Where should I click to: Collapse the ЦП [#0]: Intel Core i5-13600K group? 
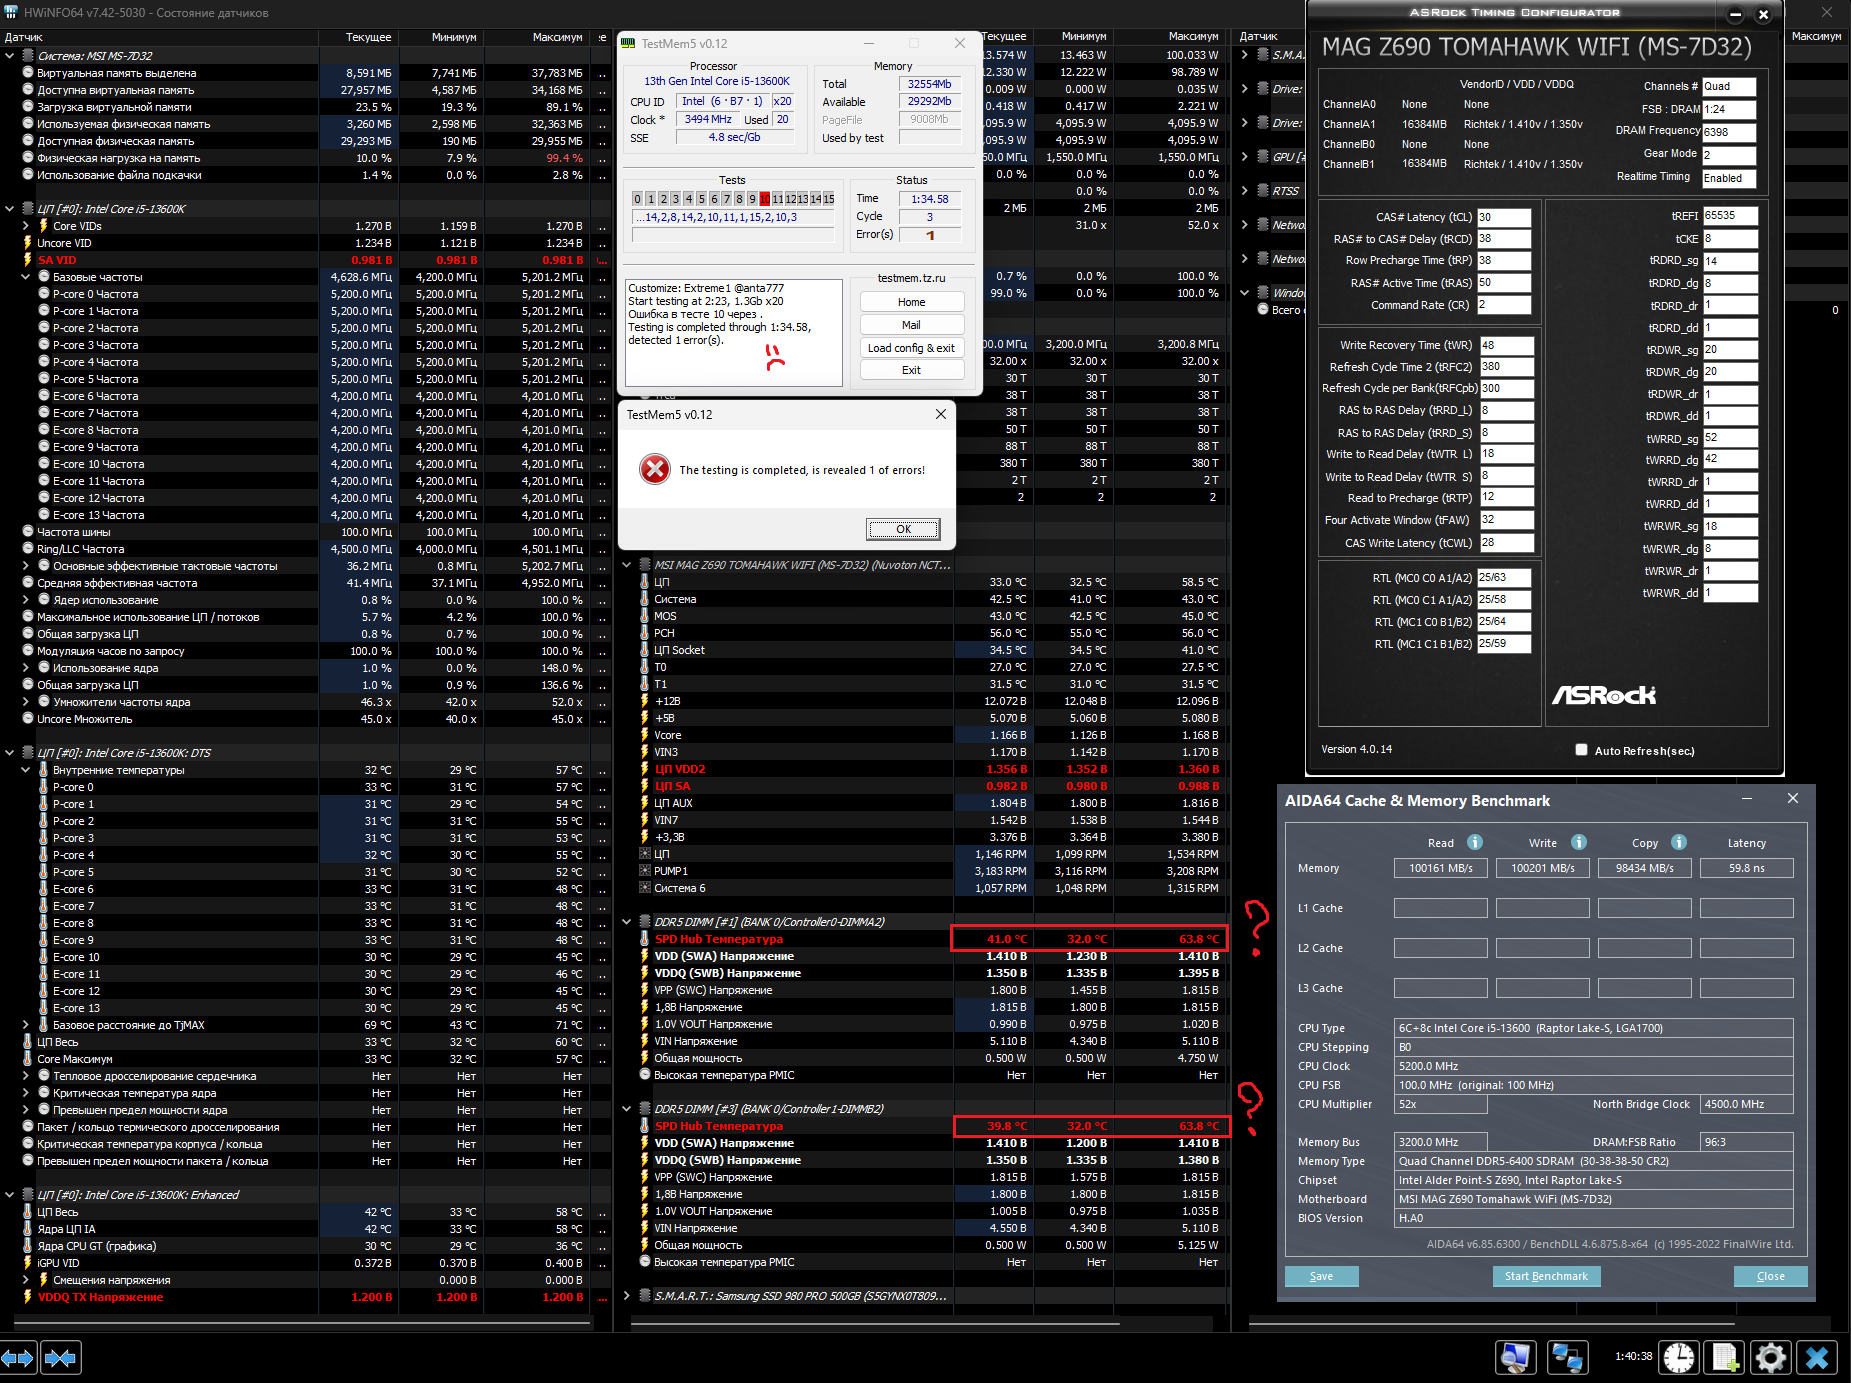point(10,209)
